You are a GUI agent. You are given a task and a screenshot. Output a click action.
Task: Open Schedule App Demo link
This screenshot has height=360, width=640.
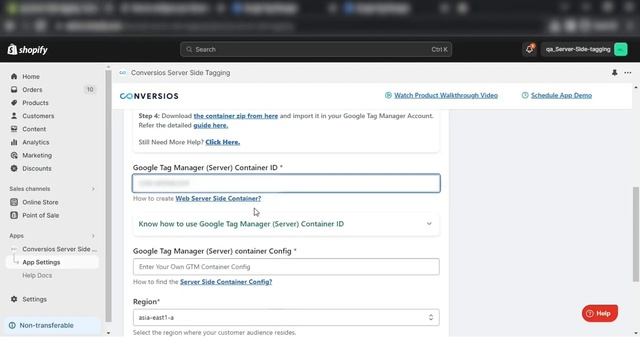[561, 95]
